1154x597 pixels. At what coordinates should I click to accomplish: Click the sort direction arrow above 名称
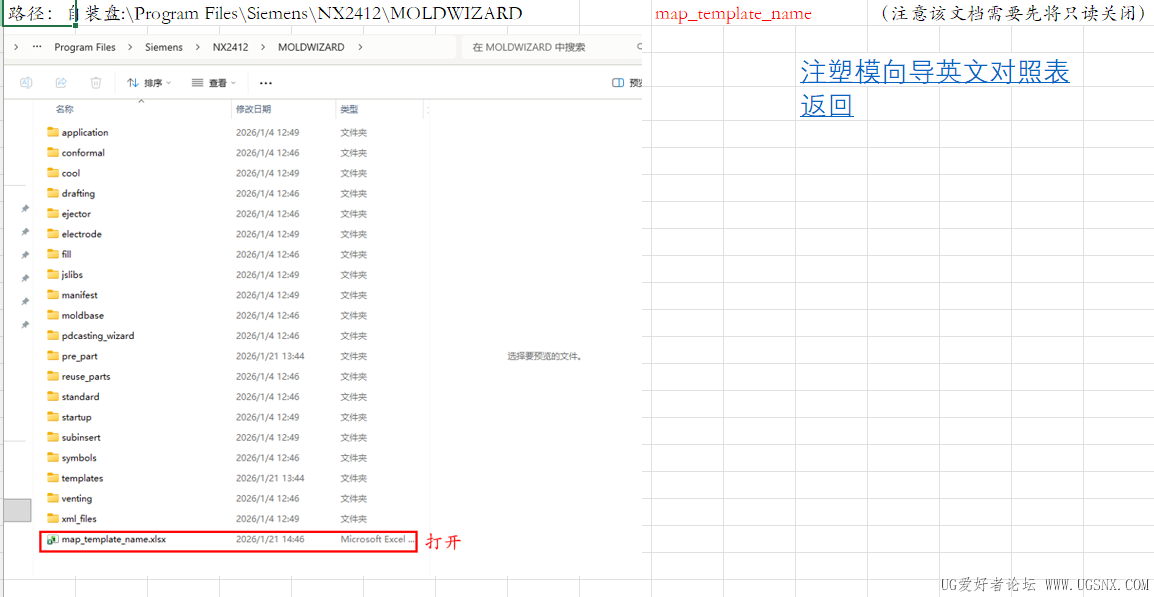click(x=141, y=101)
